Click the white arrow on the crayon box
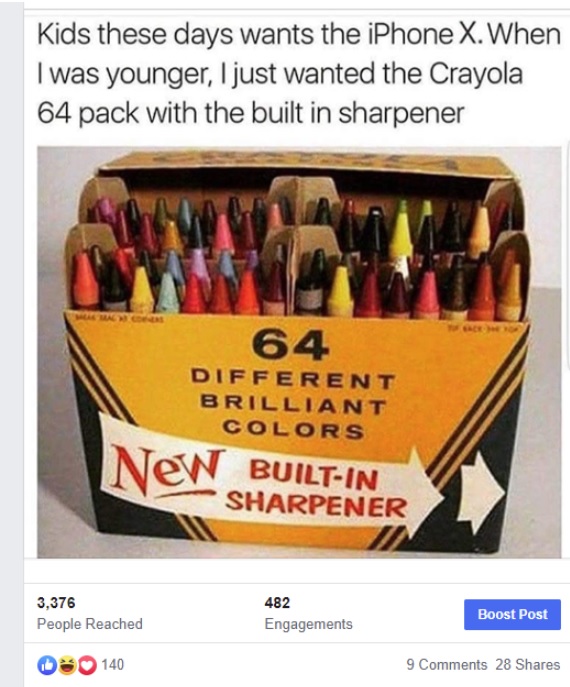The height and width of the screenshot is (687, 570). [x=481, y=490]
